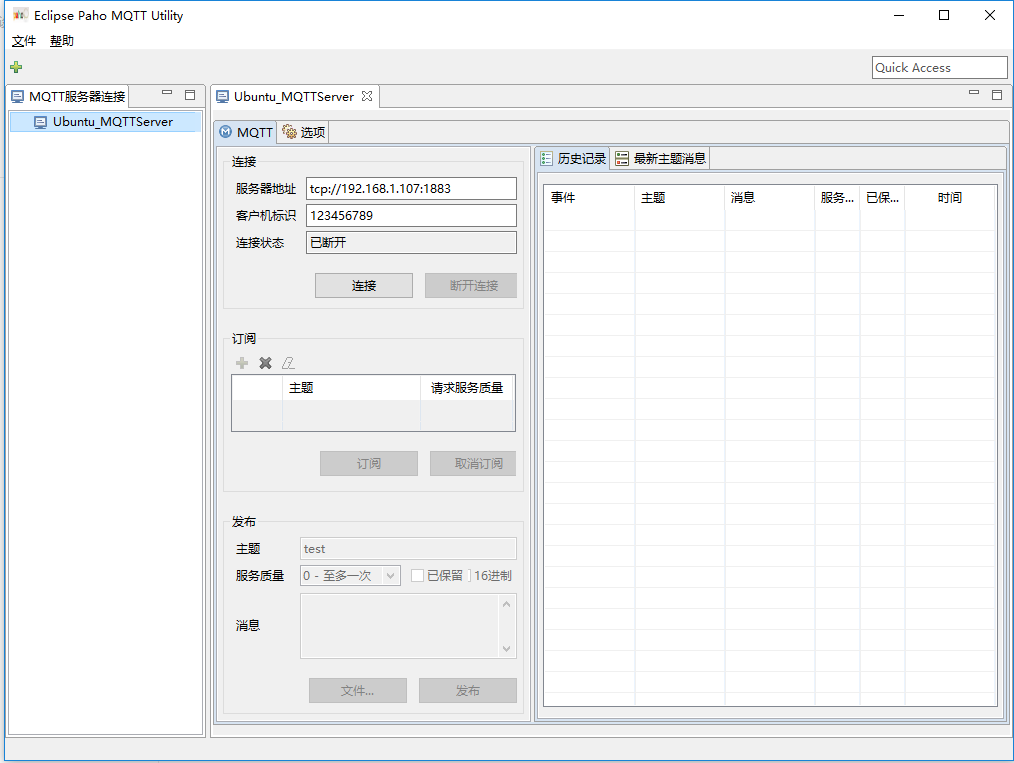Click the 时间 column header

[x=950, y=198]
